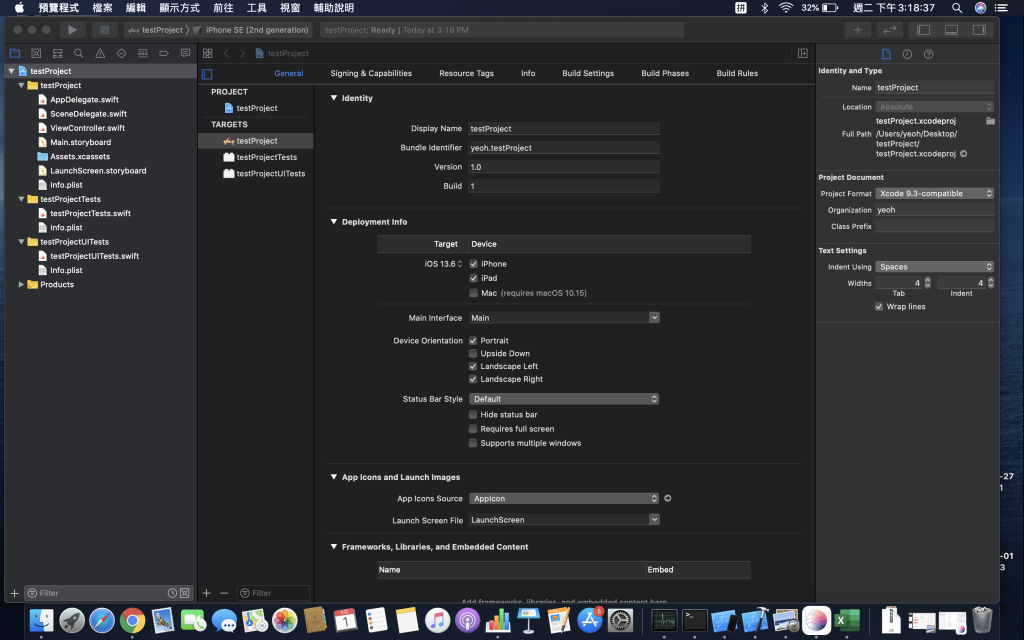Switch to Signing & Capabilities tab

tap(371, 73)
